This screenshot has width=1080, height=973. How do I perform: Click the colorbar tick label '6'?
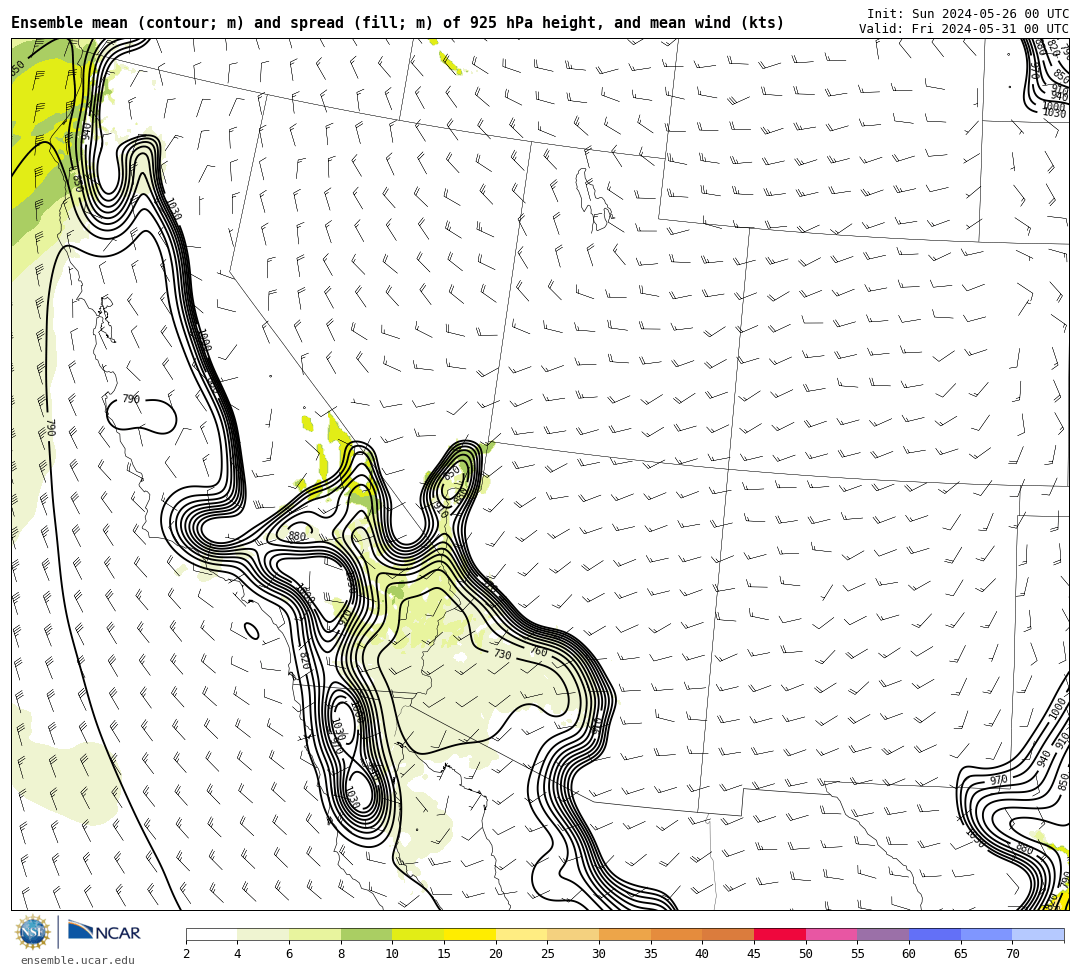tap(289, 954)
